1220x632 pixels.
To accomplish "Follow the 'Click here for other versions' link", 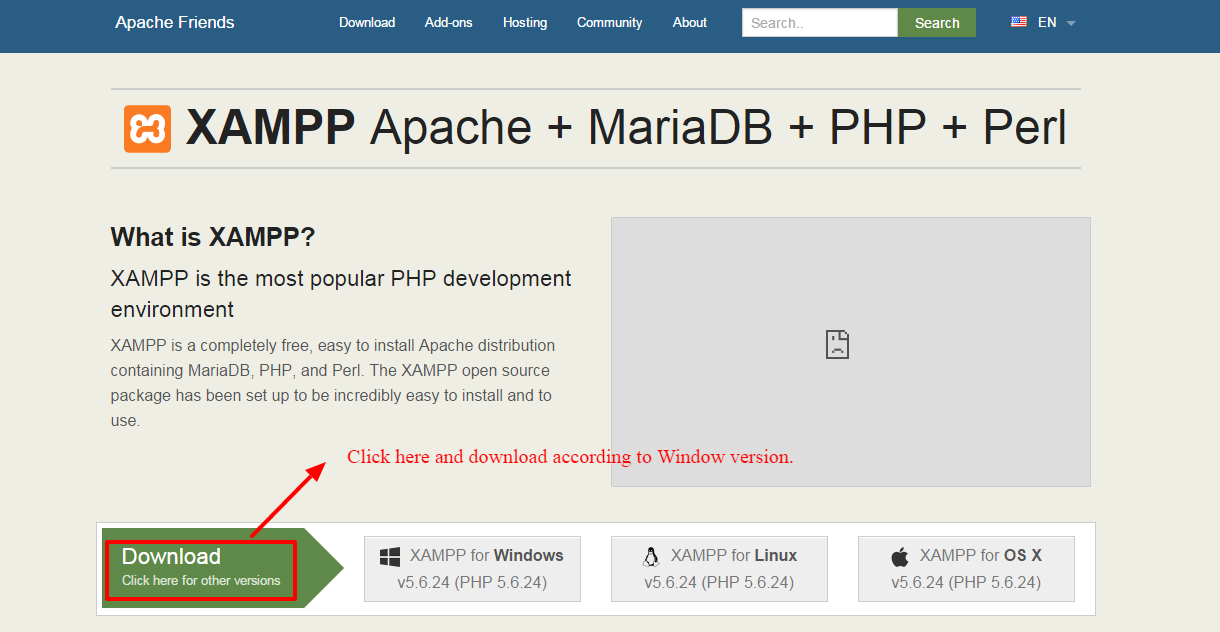I will coord(201,581).
